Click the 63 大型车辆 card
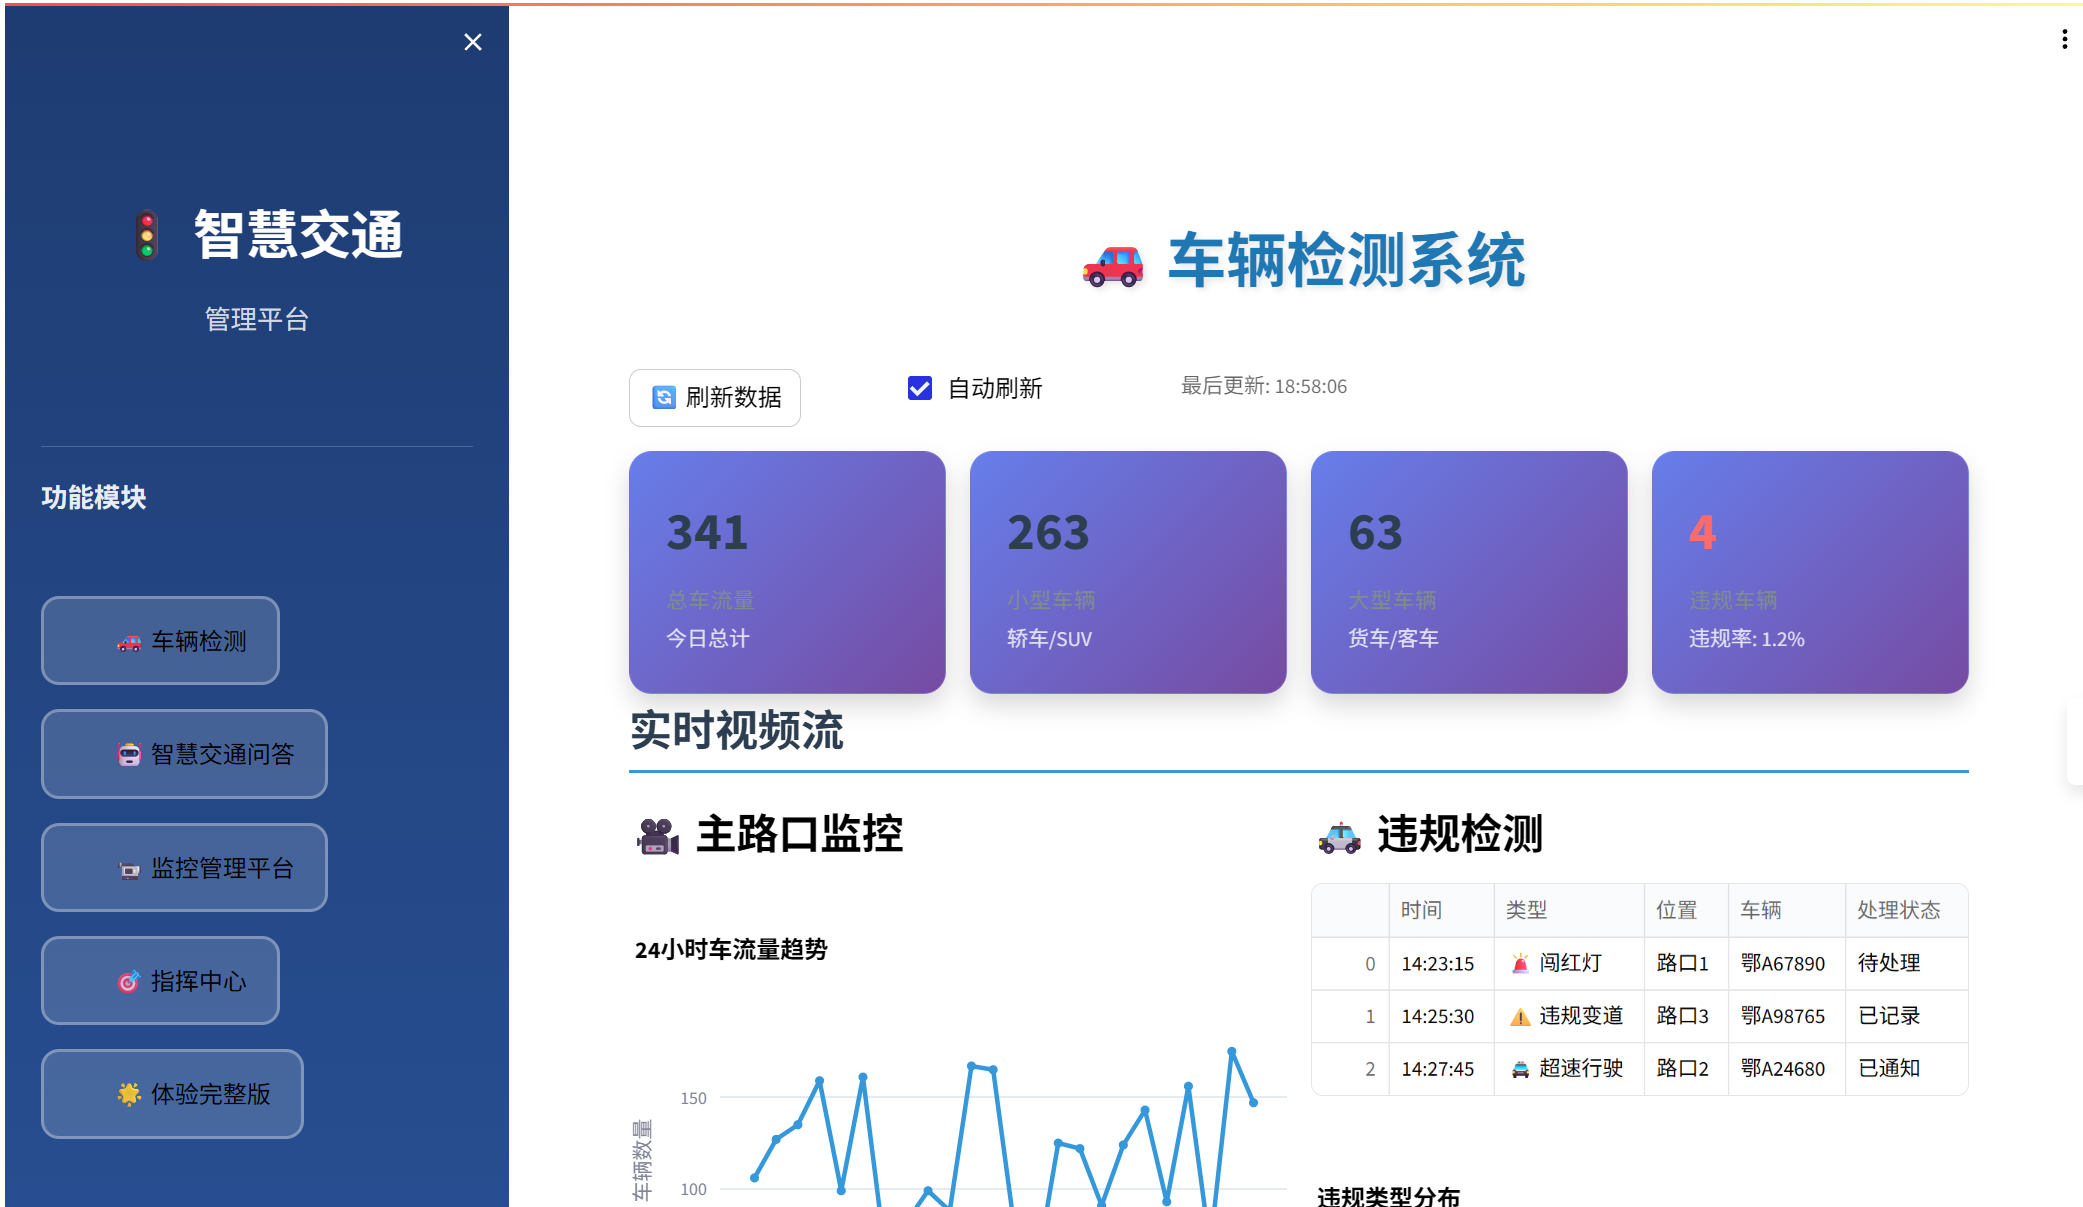 point(1469,572)
